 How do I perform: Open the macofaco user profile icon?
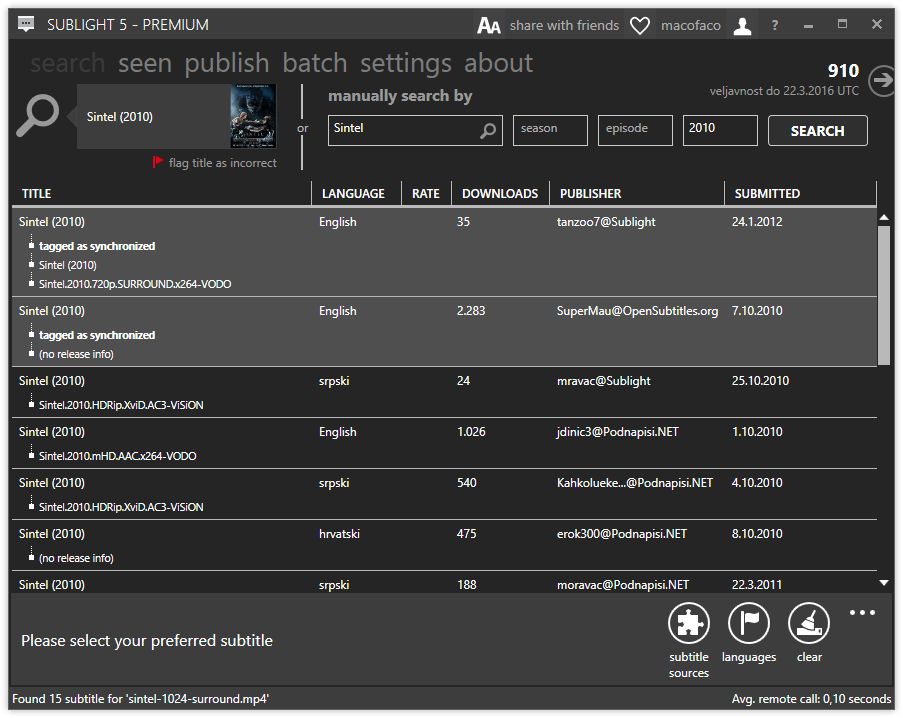(741, 24)
